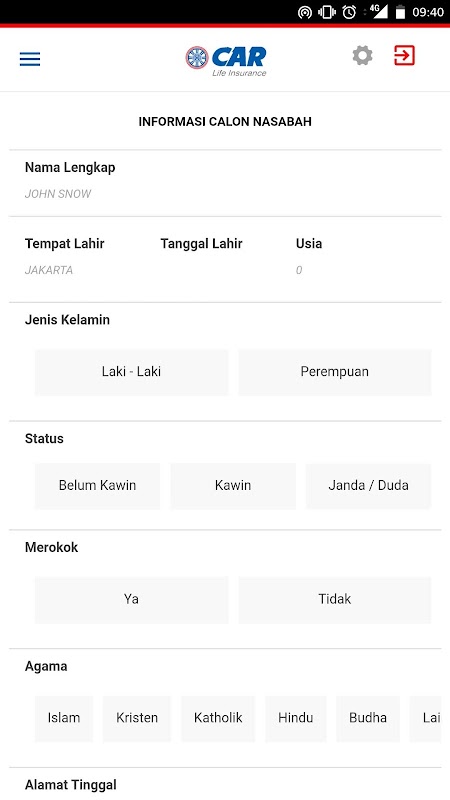Screen dimensions: 450x800
Task: Tap the alarm clock status icon
Action: click(349, 12)
